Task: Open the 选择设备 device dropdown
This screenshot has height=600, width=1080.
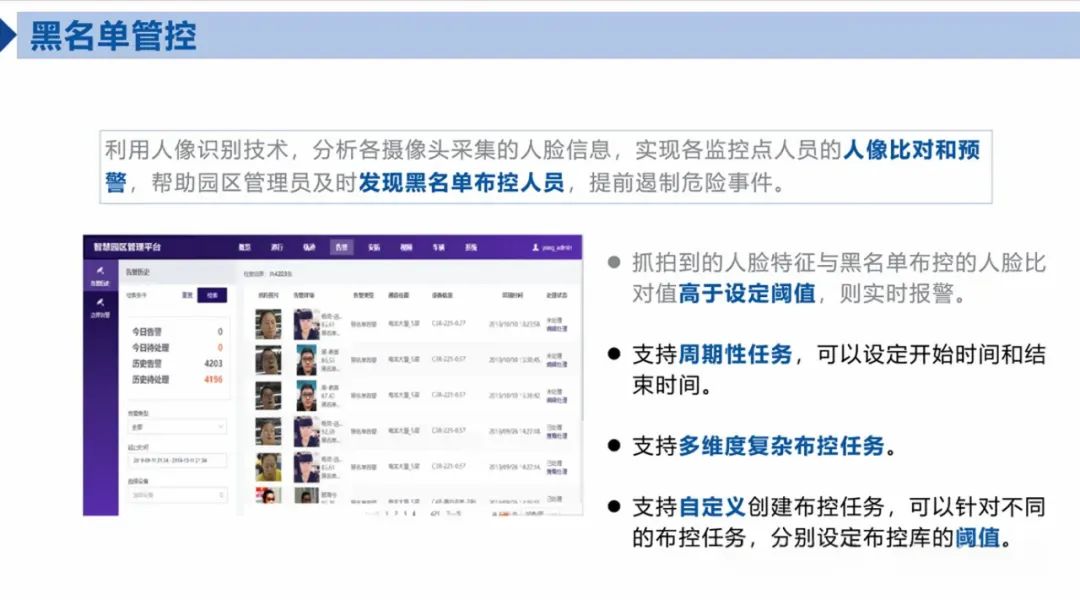Action: [x=177, y=495]
